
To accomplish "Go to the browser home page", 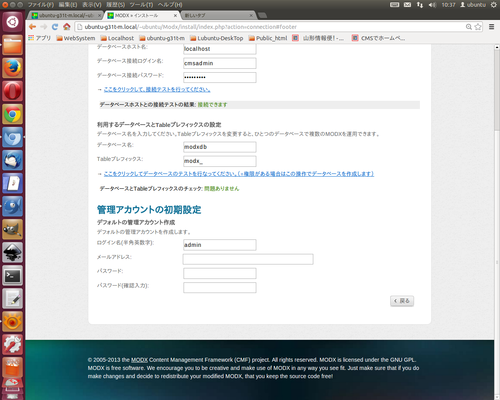I will point(67,27).
